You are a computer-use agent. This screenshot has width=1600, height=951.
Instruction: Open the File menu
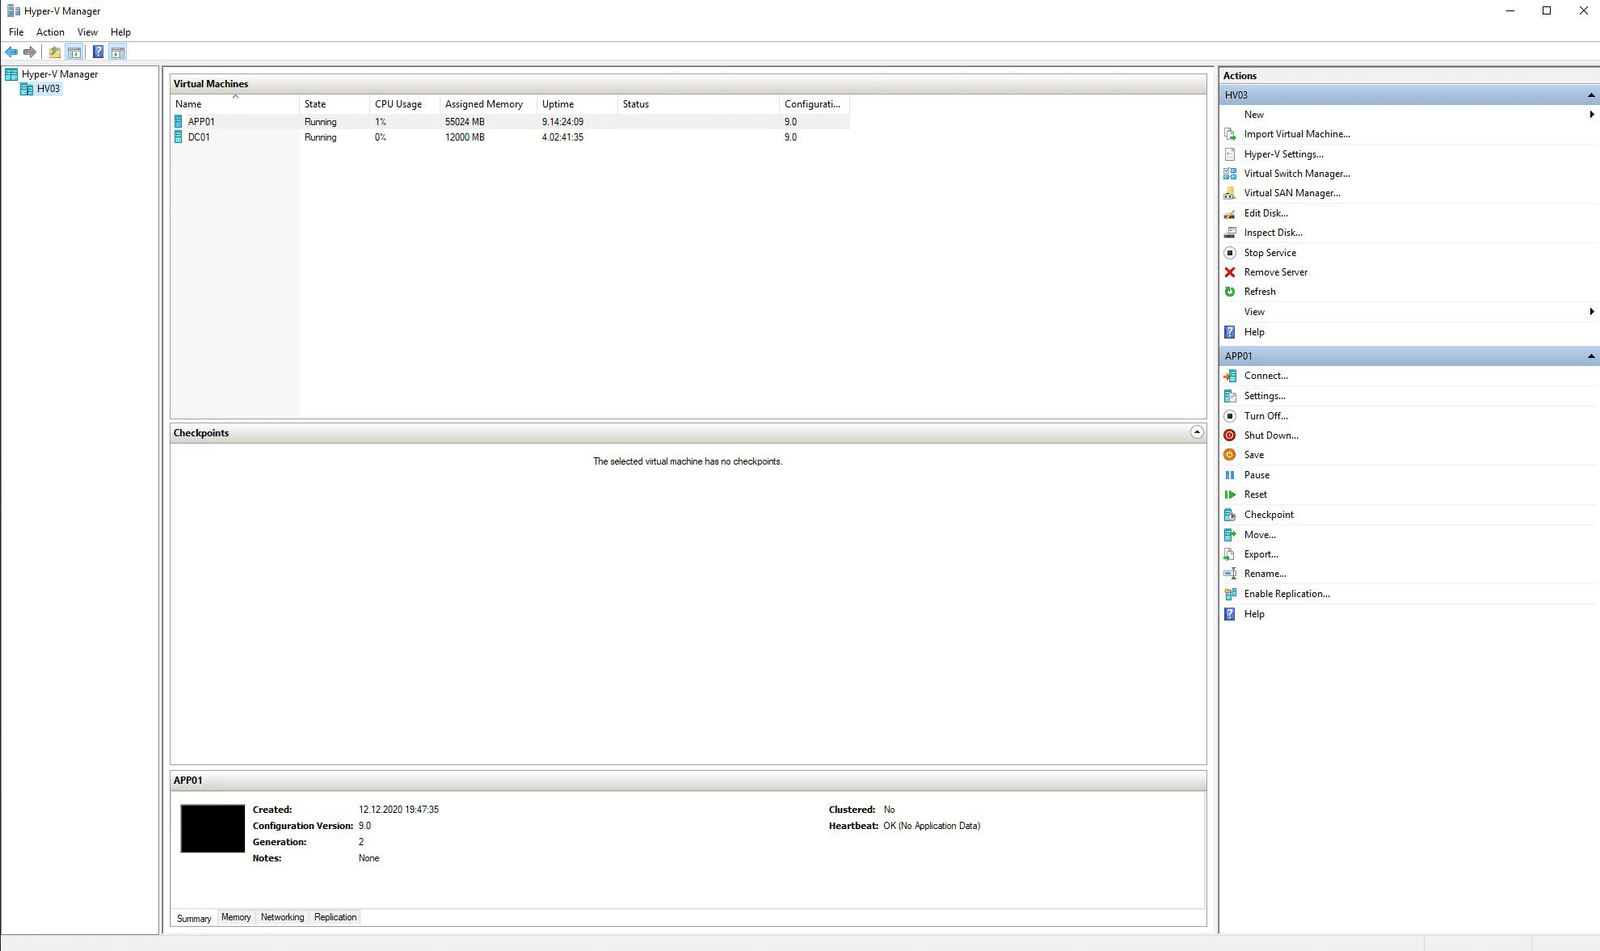click(16, 32)
